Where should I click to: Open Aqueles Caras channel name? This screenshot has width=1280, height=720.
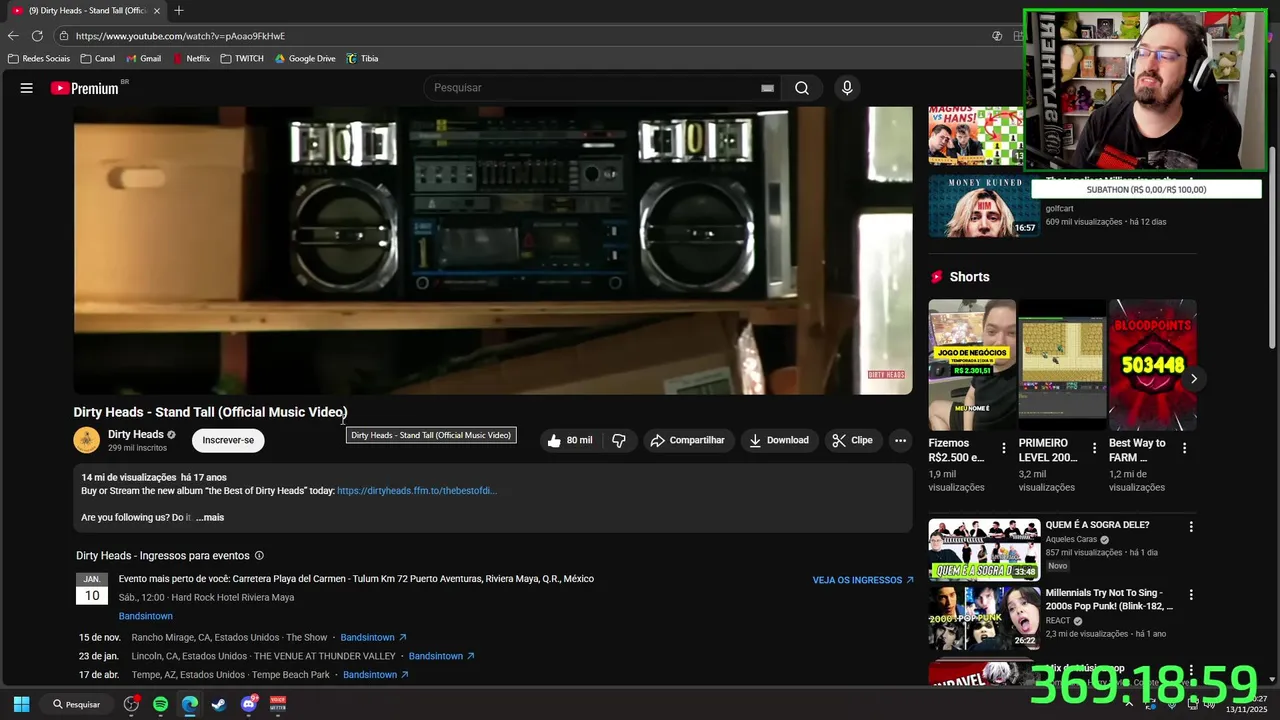[1071, 539]
